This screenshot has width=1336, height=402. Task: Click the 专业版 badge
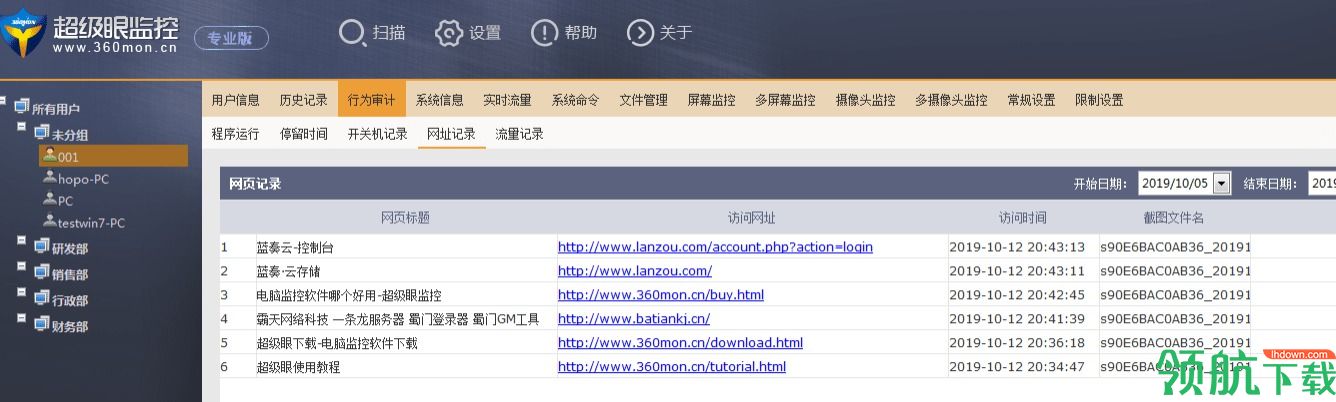pos(231,39)
